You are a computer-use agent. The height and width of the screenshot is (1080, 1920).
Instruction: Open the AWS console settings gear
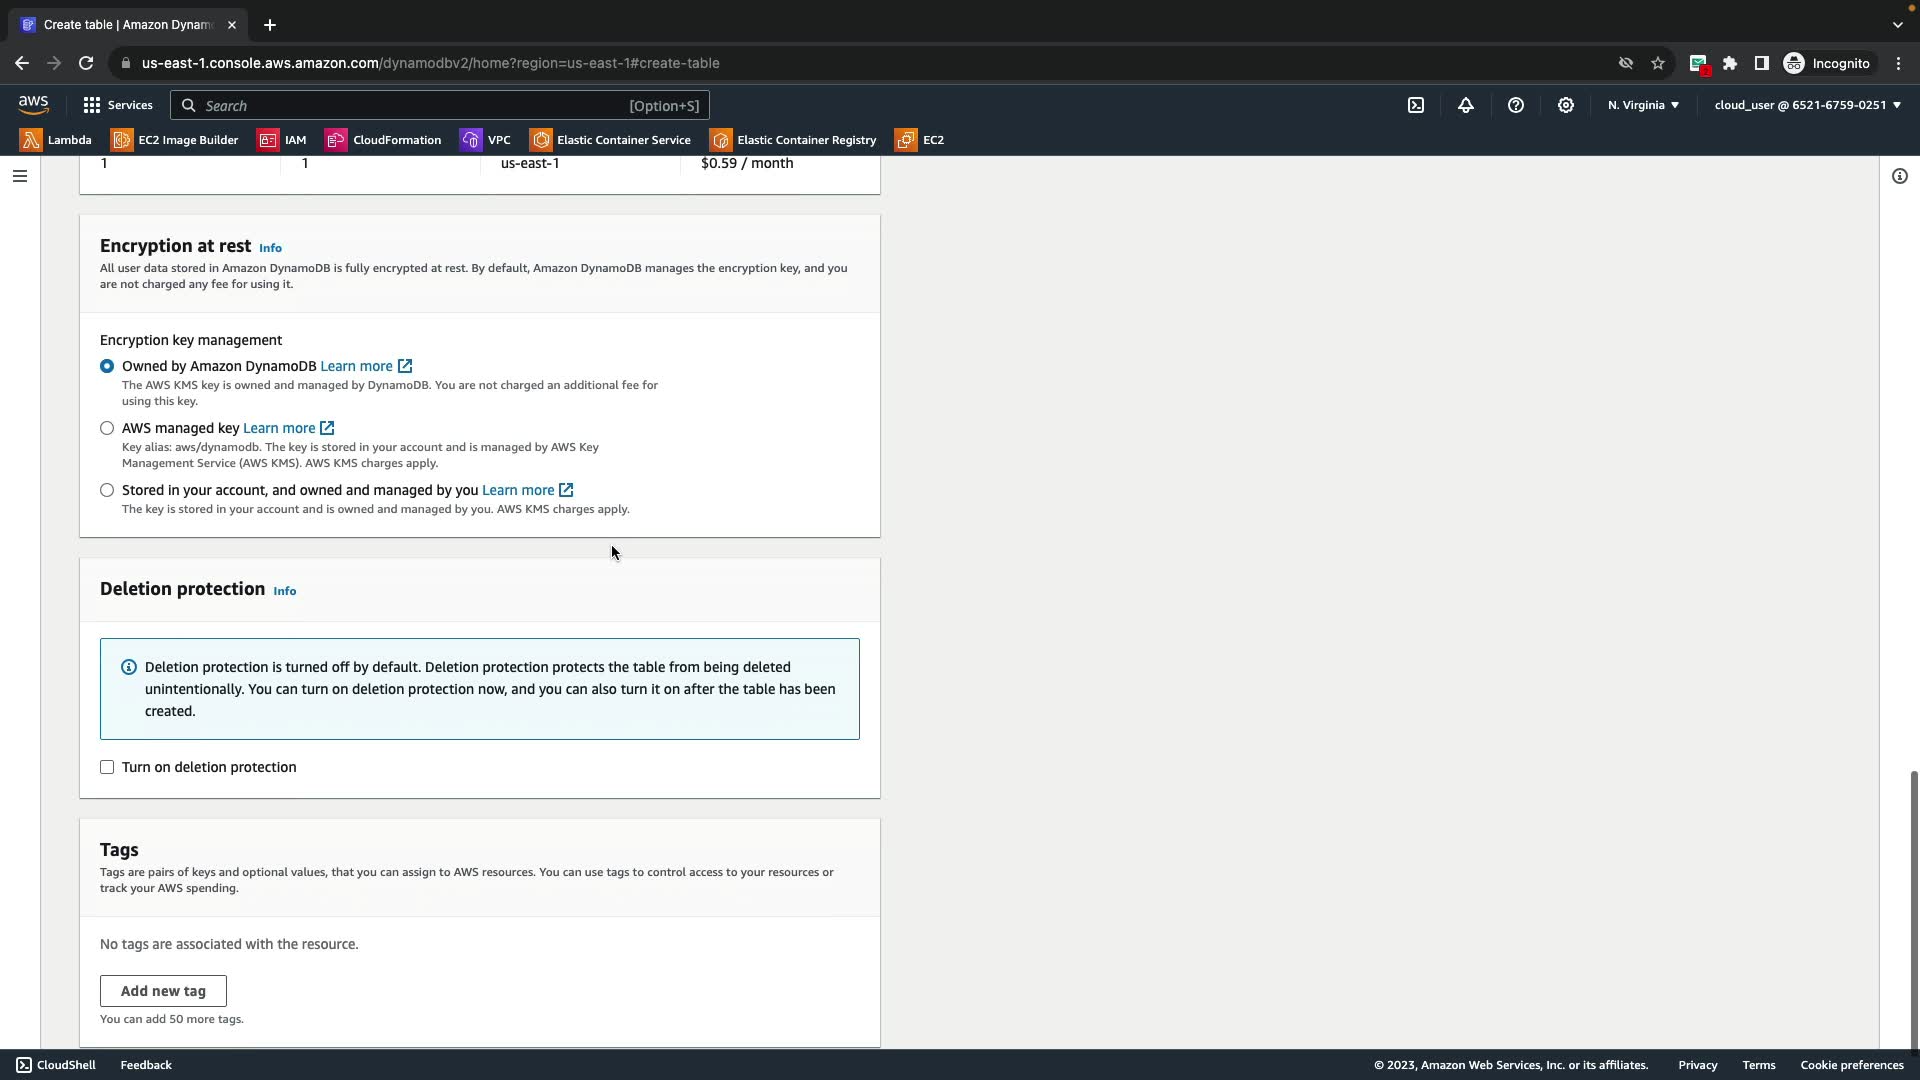coord(1566,105)
